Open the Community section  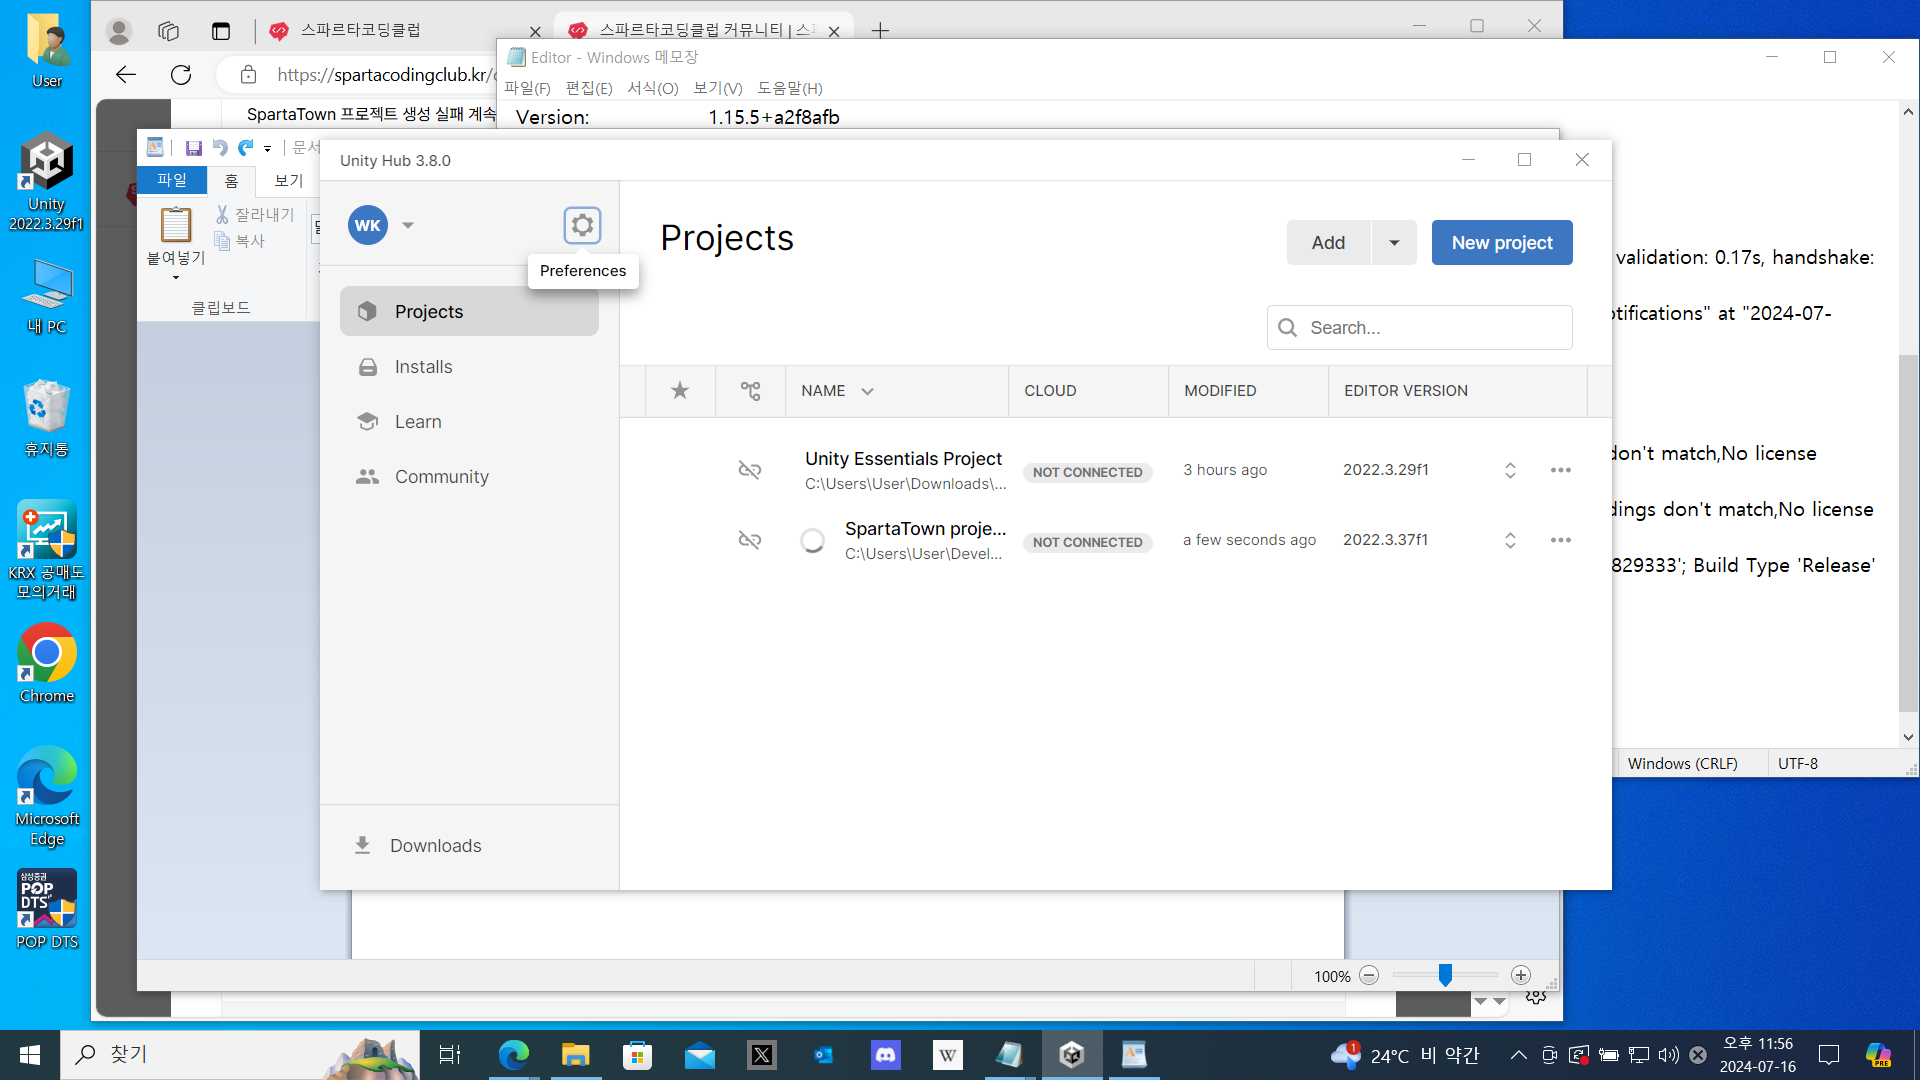coord(469,477)
